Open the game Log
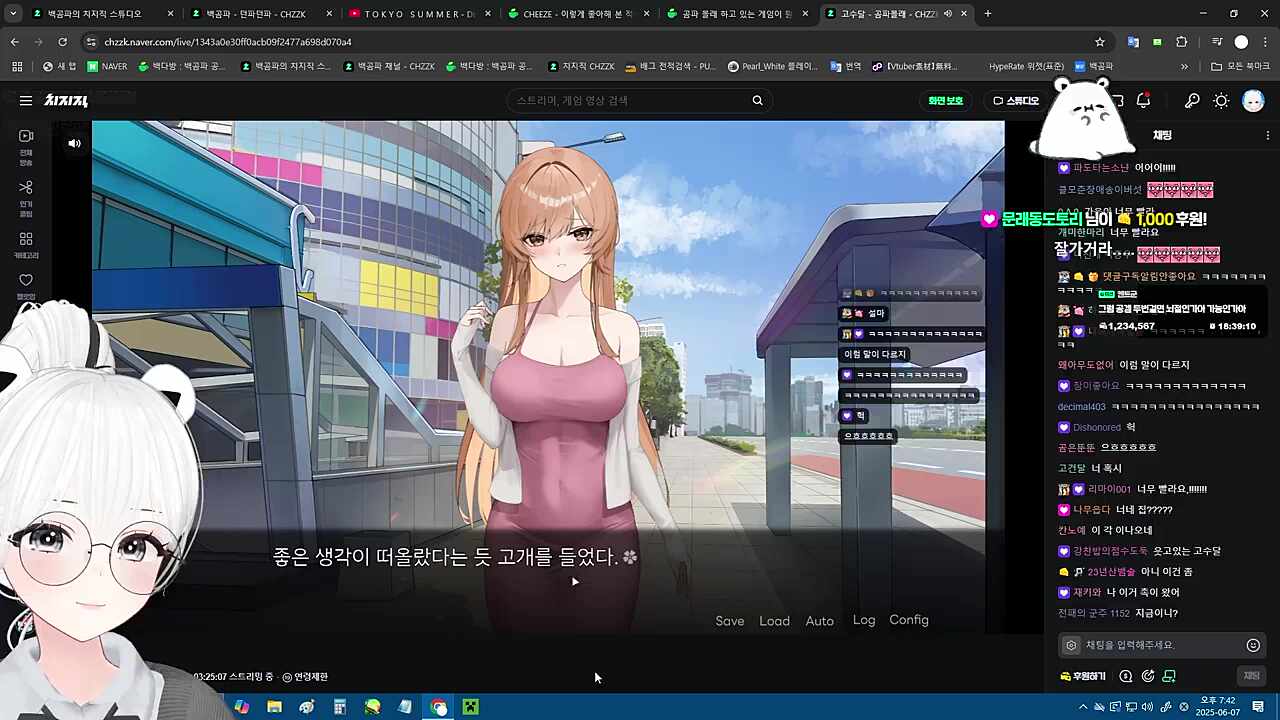 pos(864,620)
